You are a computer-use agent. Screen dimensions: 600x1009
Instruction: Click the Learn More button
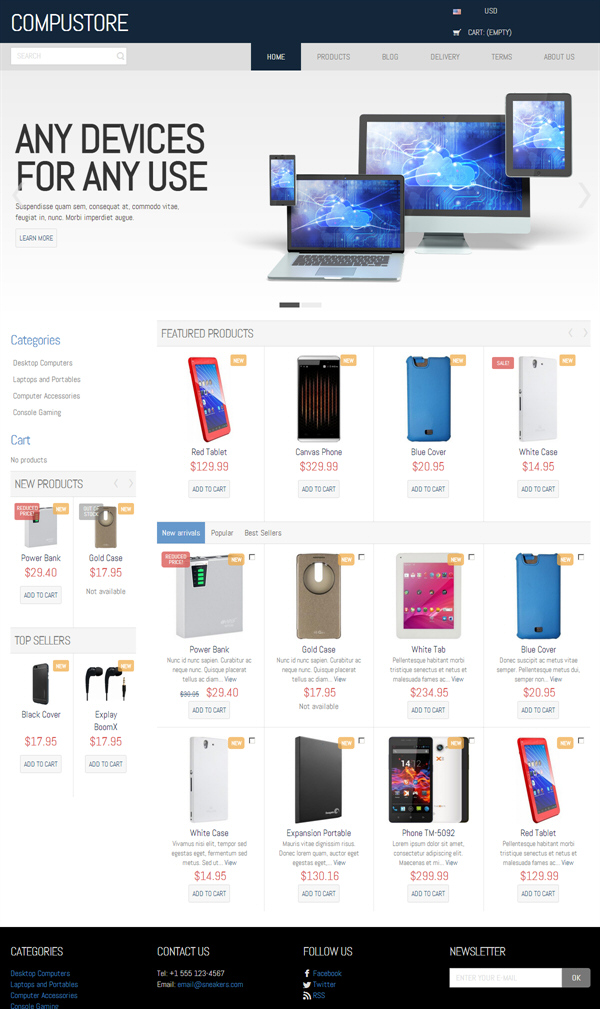pyautogui.click(x=36, y=238)
